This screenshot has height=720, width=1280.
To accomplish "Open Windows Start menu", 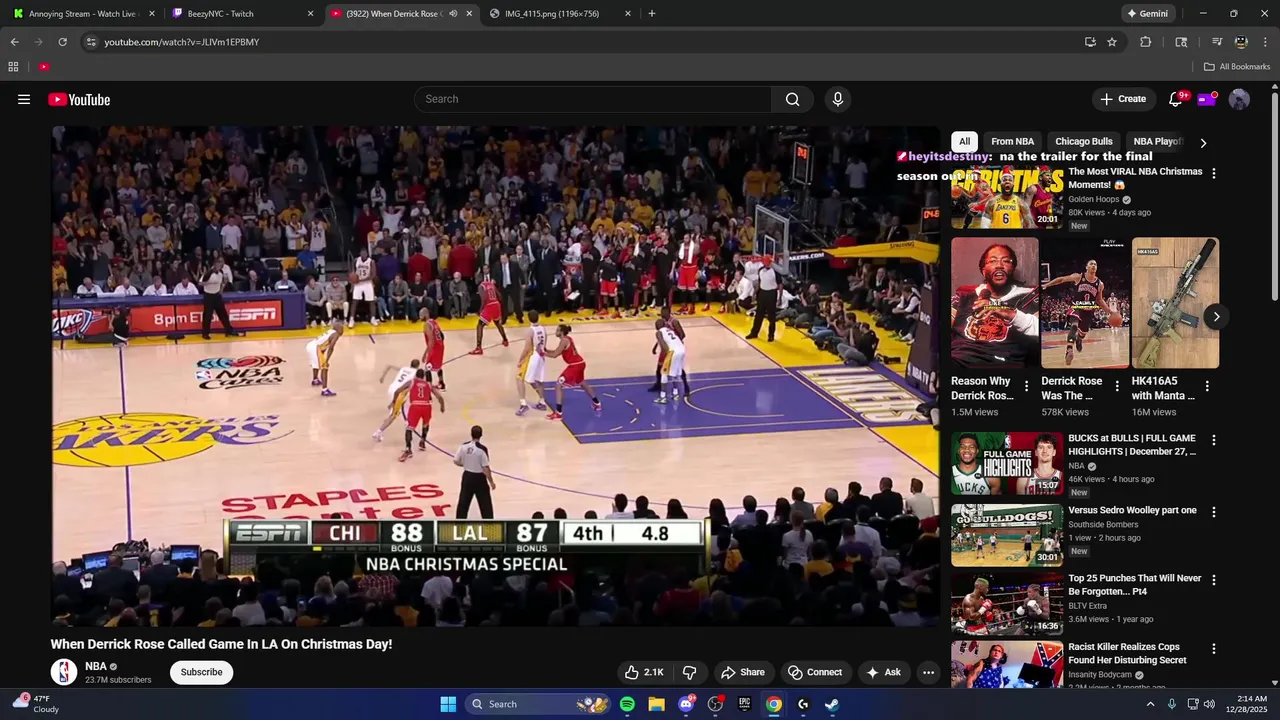I will click(x=448, y=704).
